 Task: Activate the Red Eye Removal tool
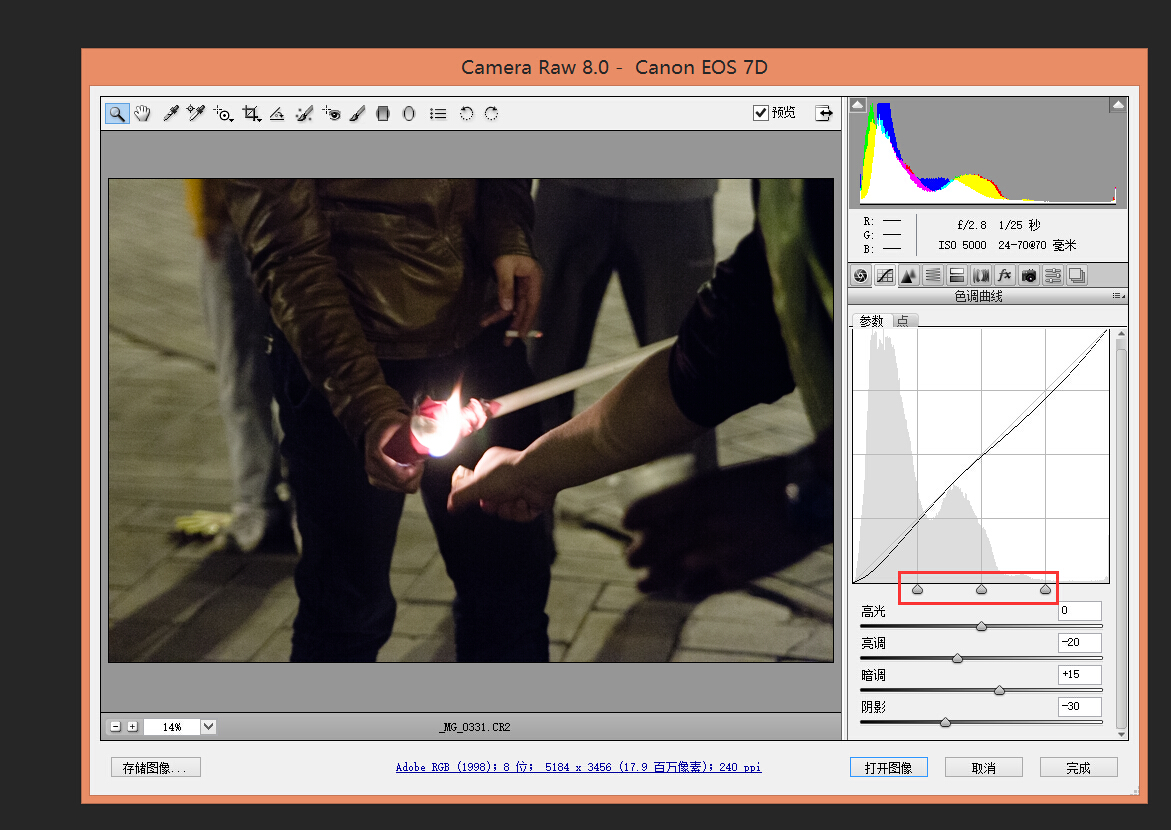(332, 114)
